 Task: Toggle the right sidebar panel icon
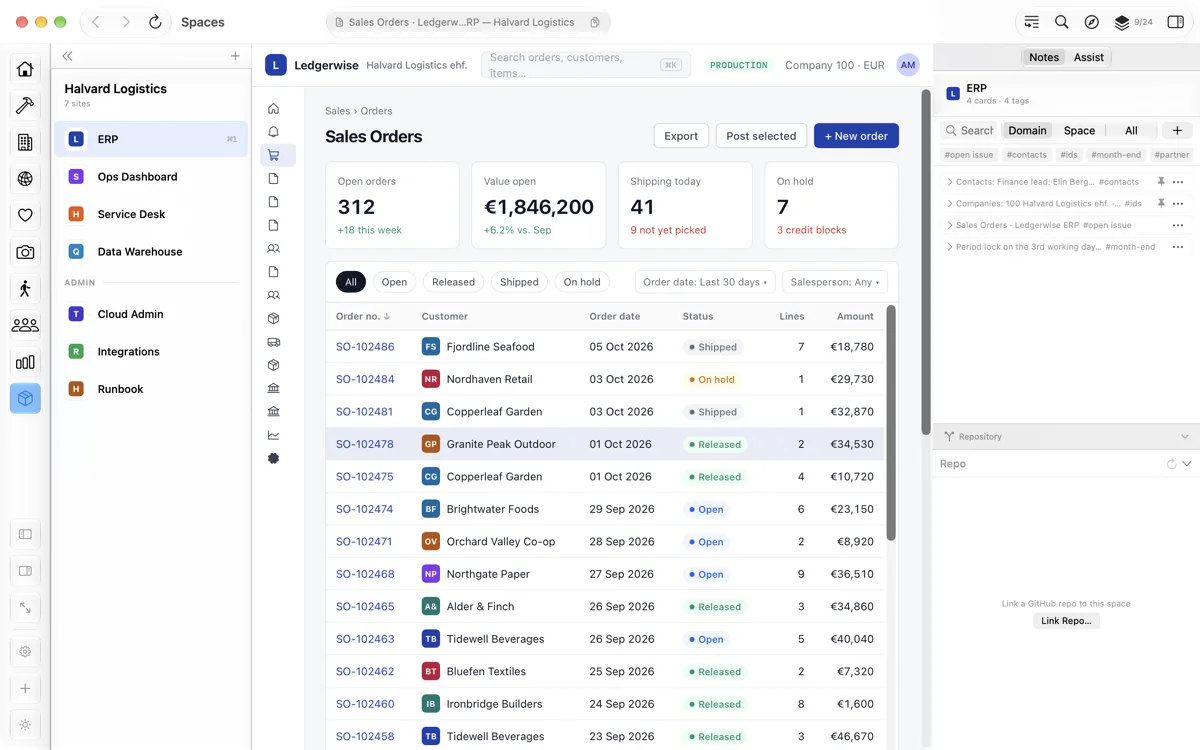click(x=1176, y=22)
